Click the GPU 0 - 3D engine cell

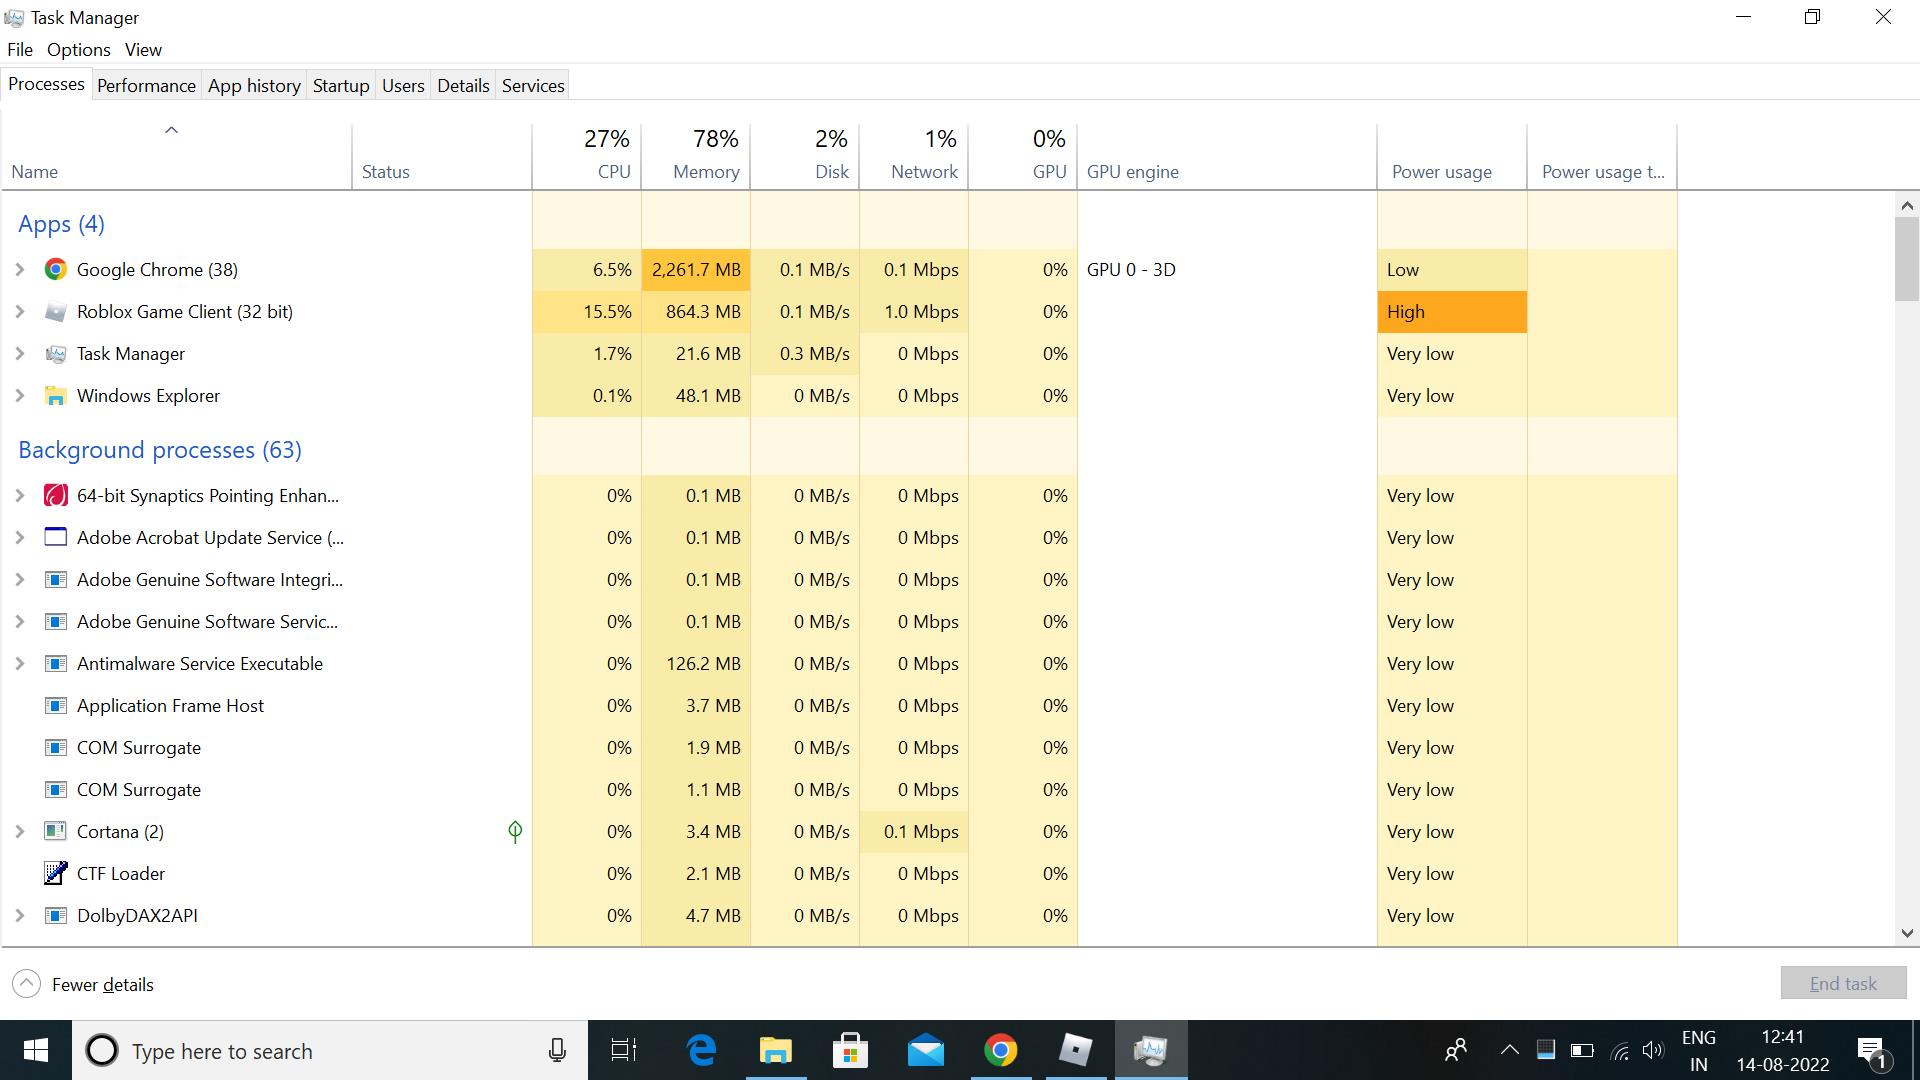click(x=1227, y=270)
